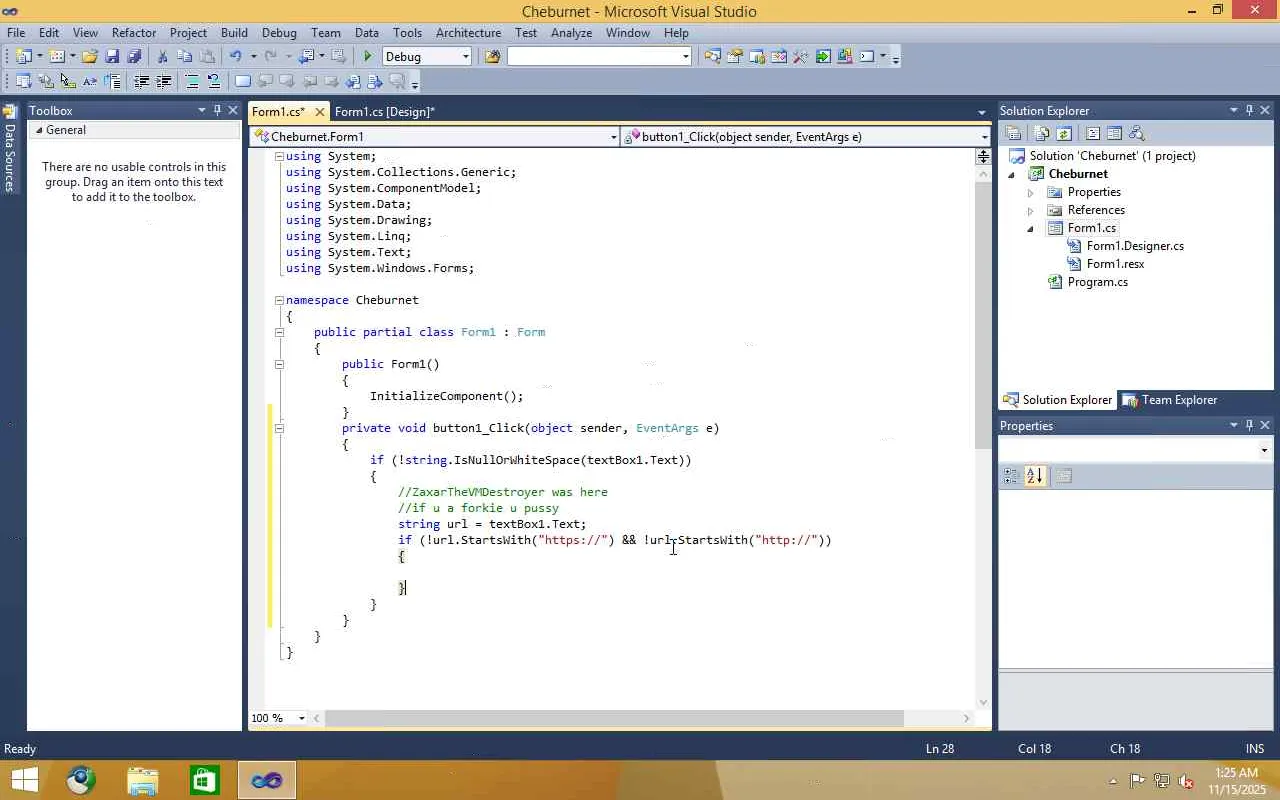The image size is (1280, 800).
Task: Switch to the Form1.cs [Design] tab
Action: tap(384, 112)
